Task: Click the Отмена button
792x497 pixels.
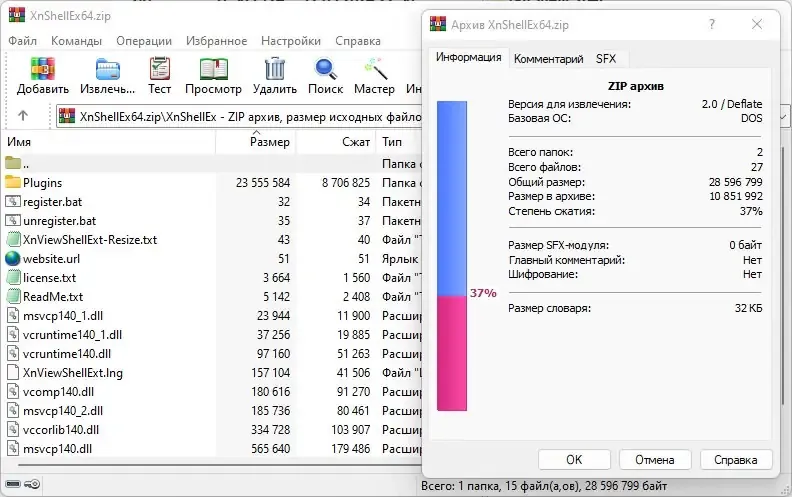Action: pos(655,460)
